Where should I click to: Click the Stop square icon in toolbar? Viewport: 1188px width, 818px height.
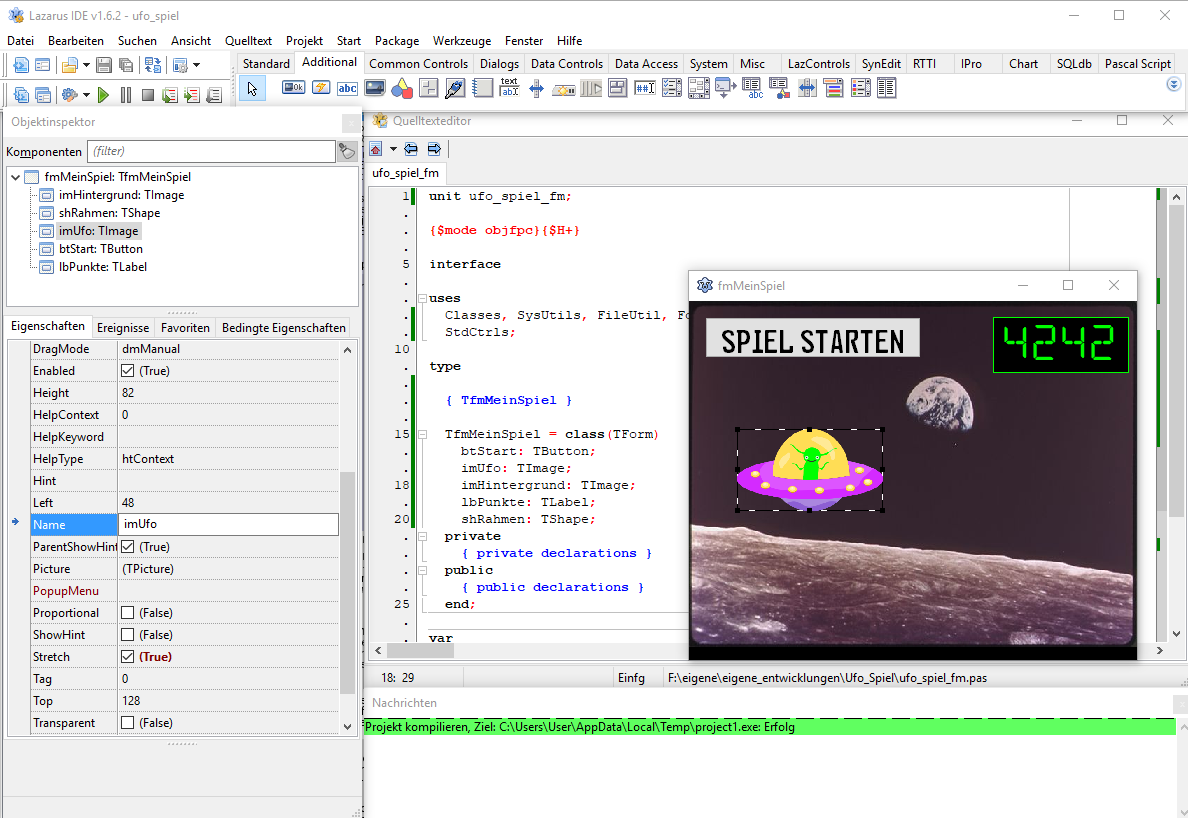[x=147, y=95]
